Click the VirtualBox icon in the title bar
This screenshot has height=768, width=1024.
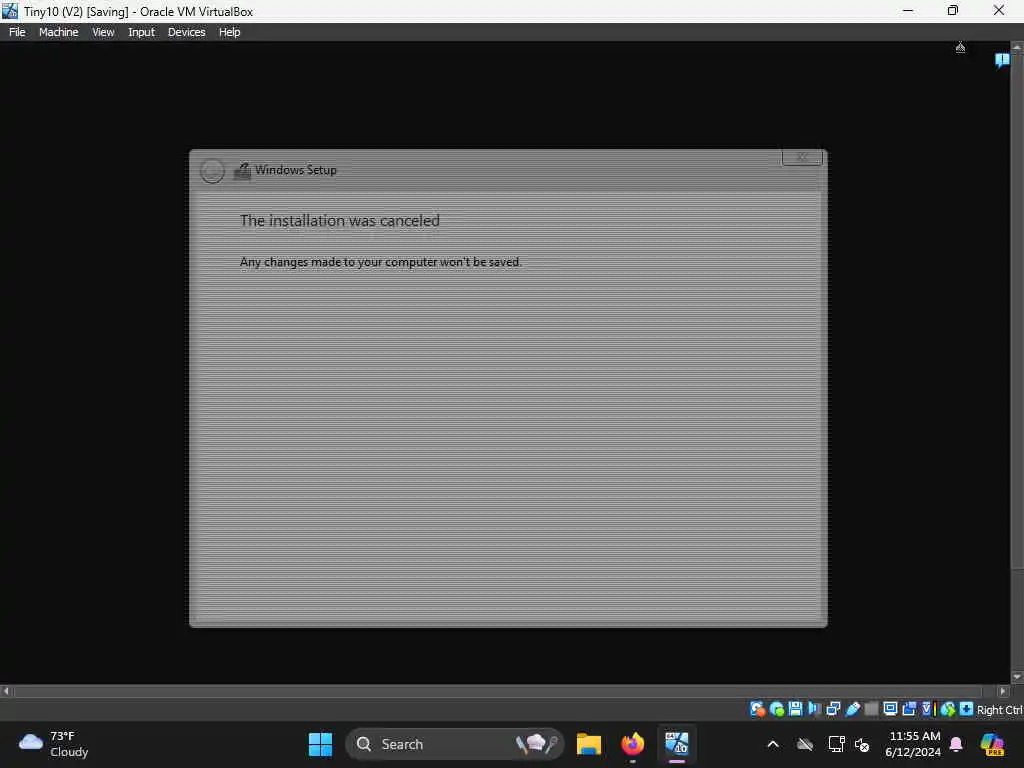point(10,11)
